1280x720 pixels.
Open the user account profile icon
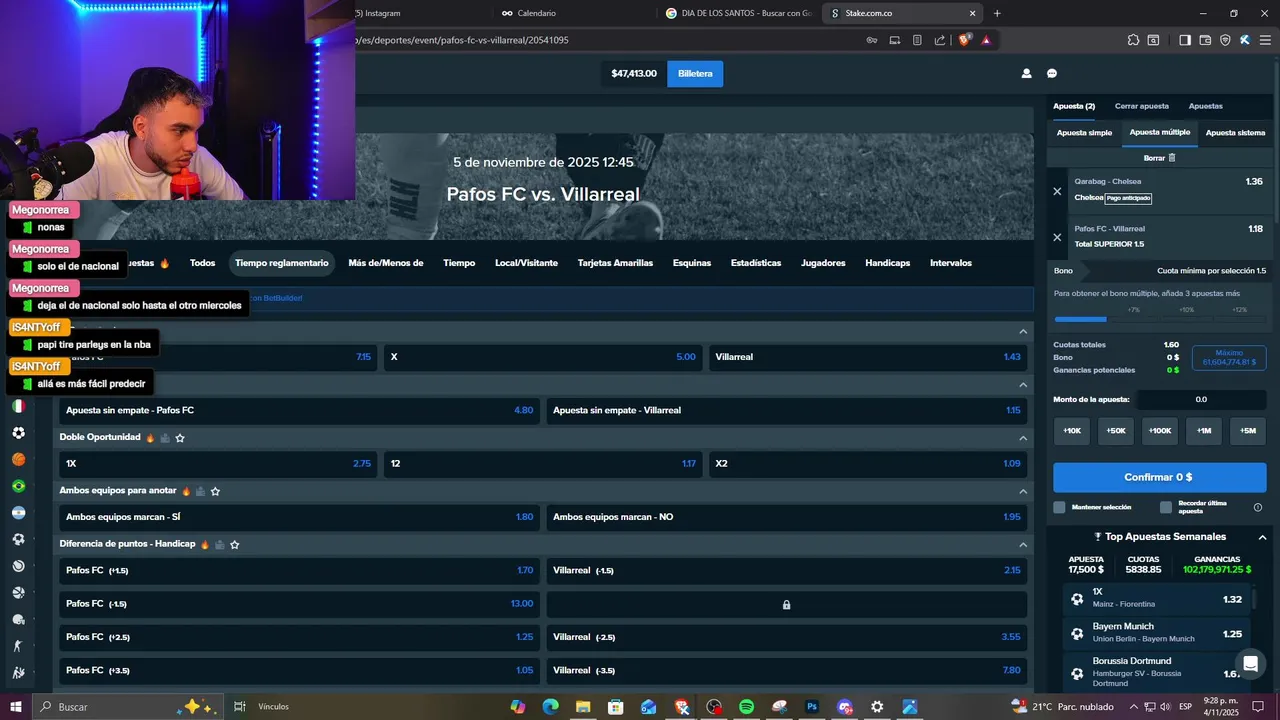click(x=1026, y=73)
